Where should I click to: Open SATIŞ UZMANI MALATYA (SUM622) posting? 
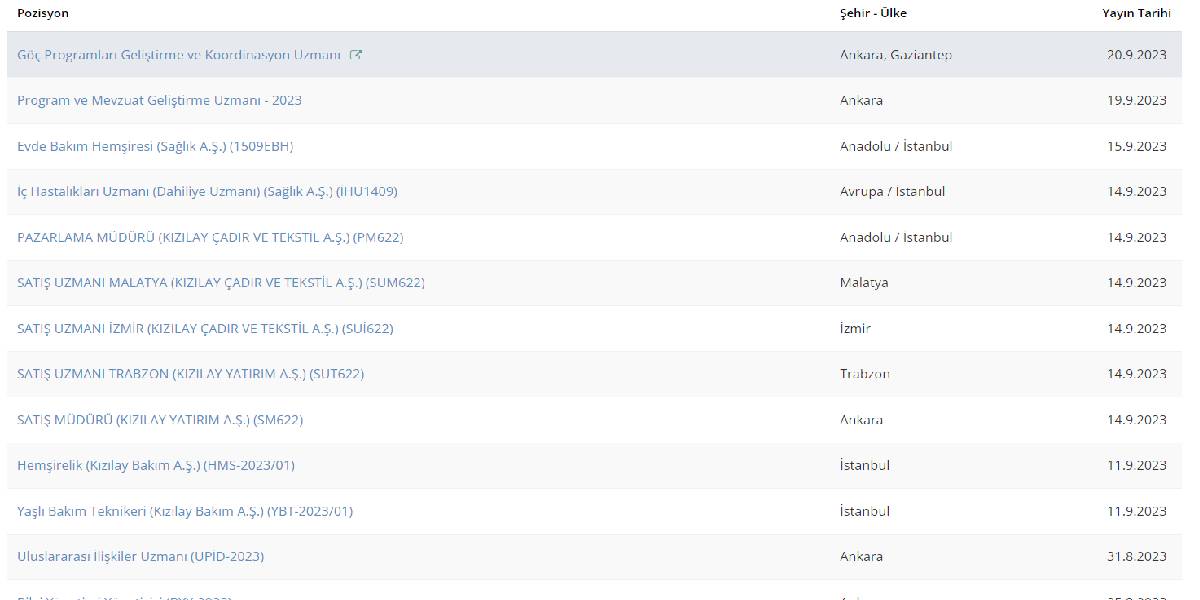(220, 282)
